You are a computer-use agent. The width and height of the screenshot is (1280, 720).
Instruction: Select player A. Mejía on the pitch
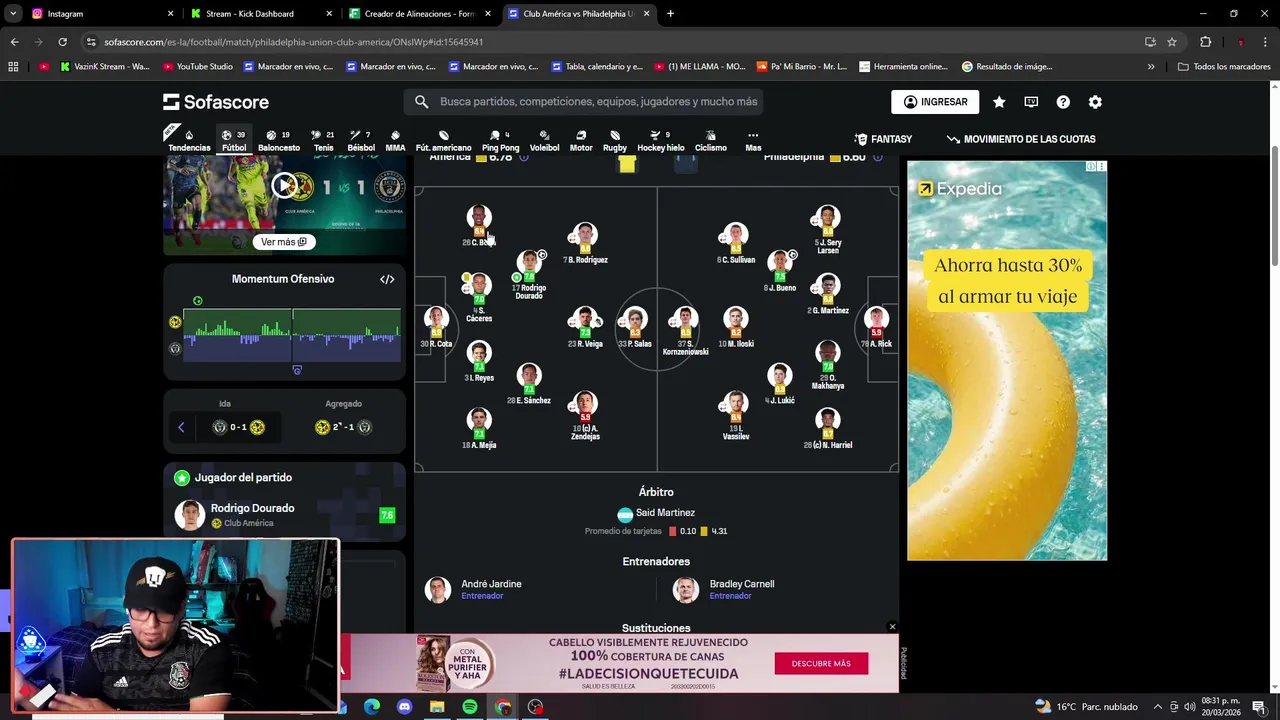(479, 428)
